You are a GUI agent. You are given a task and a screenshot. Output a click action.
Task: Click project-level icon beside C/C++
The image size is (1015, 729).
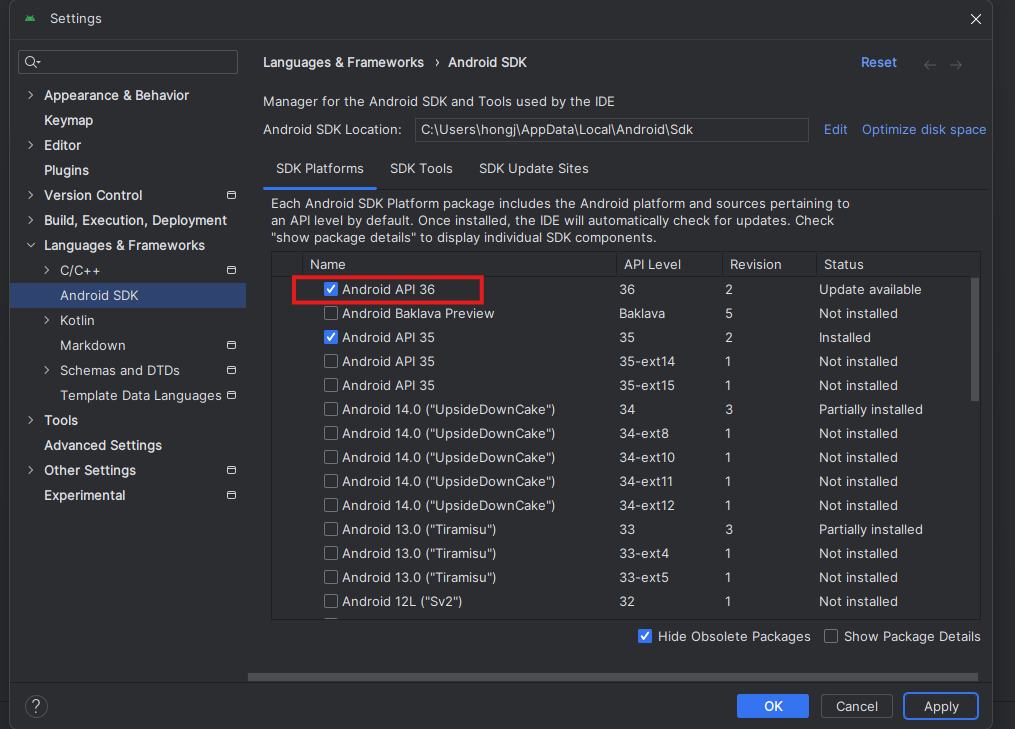tap(231, 270)
